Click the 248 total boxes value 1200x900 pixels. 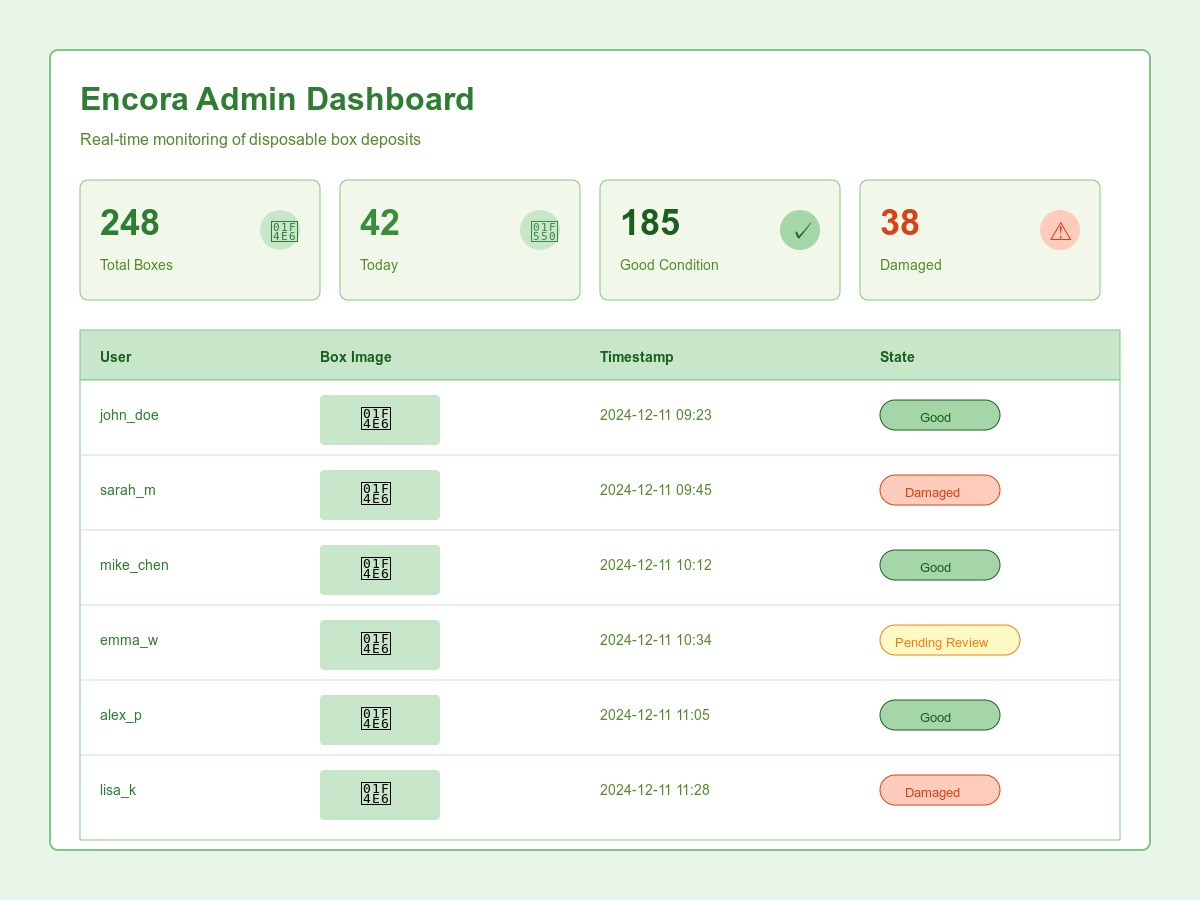point(130,223)
